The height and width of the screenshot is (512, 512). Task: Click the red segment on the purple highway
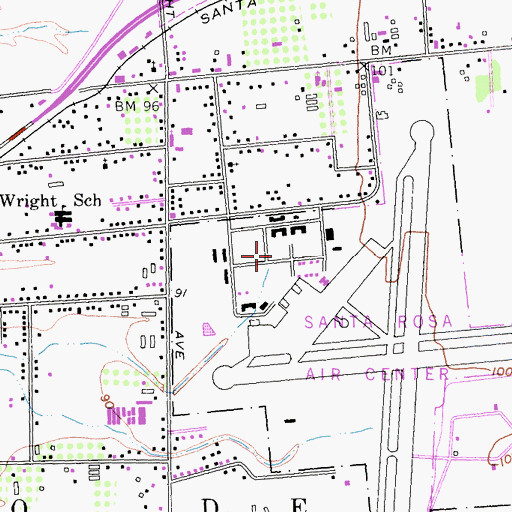[17, 133]
